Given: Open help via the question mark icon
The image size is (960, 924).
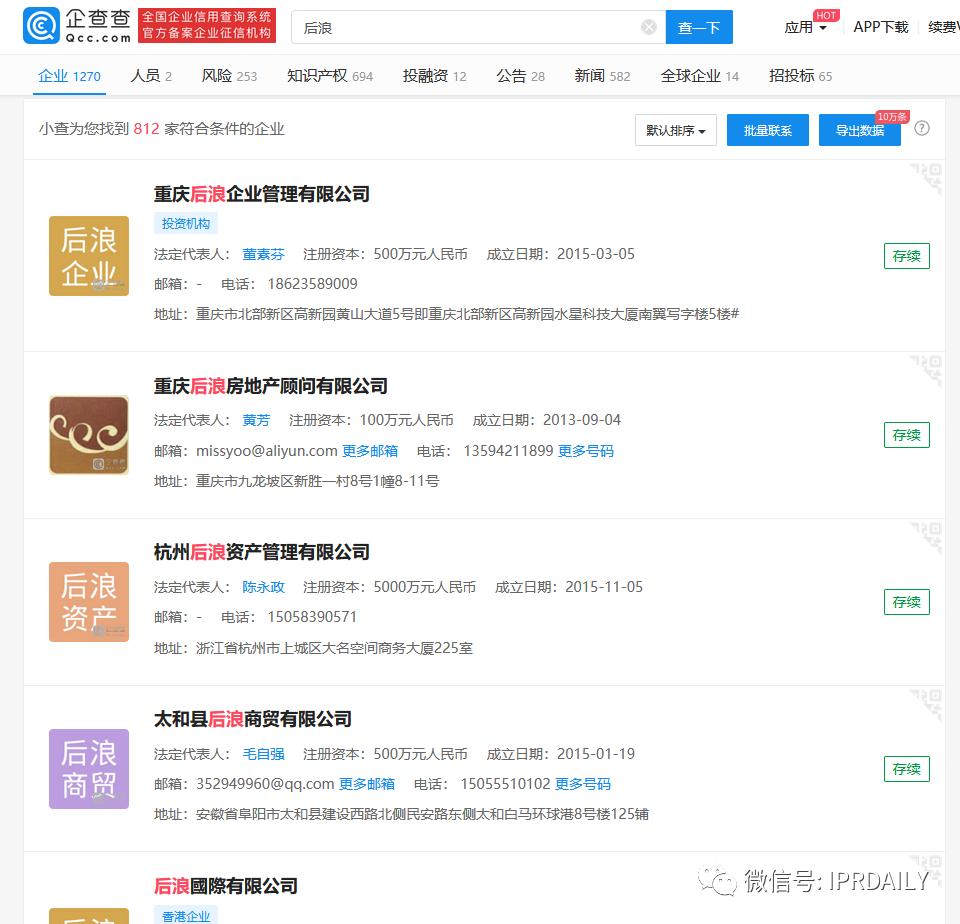Looking at the screenshot, I should click(x=922, y=128).
